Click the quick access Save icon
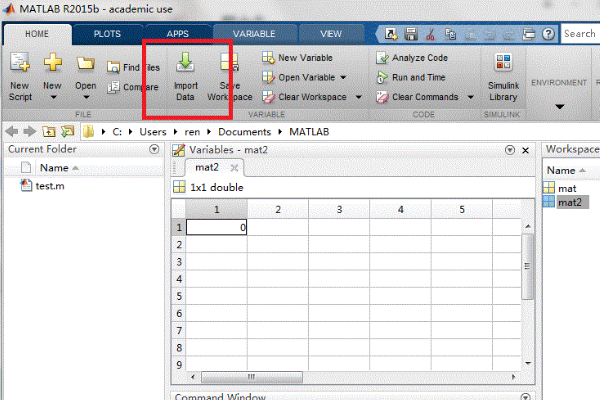600x400 pixels. click(411, 34)
